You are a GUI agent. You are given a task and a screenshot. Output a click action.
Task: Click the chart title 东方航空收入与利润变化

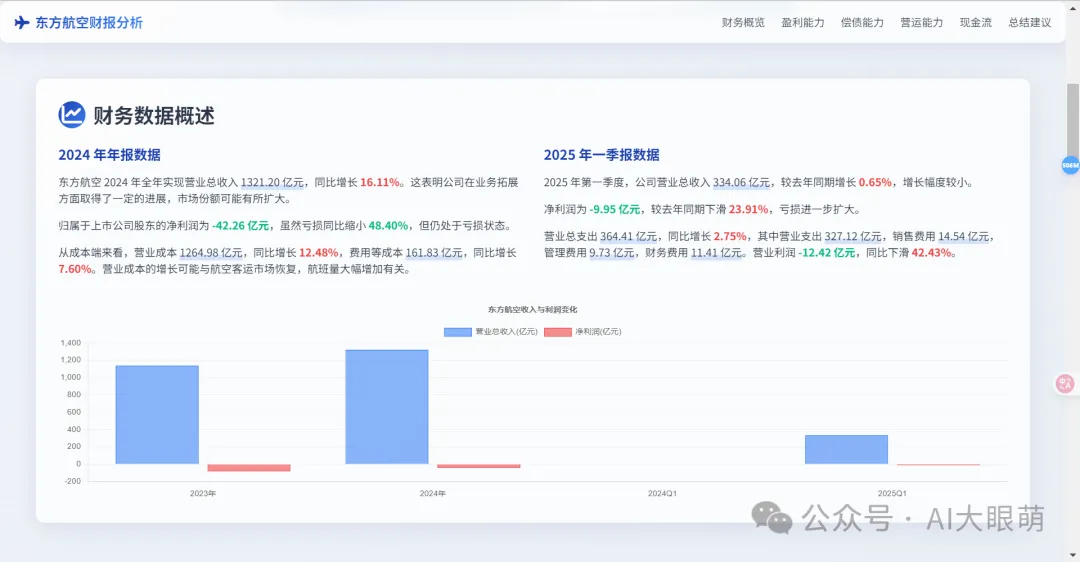[x=532, y=310]
